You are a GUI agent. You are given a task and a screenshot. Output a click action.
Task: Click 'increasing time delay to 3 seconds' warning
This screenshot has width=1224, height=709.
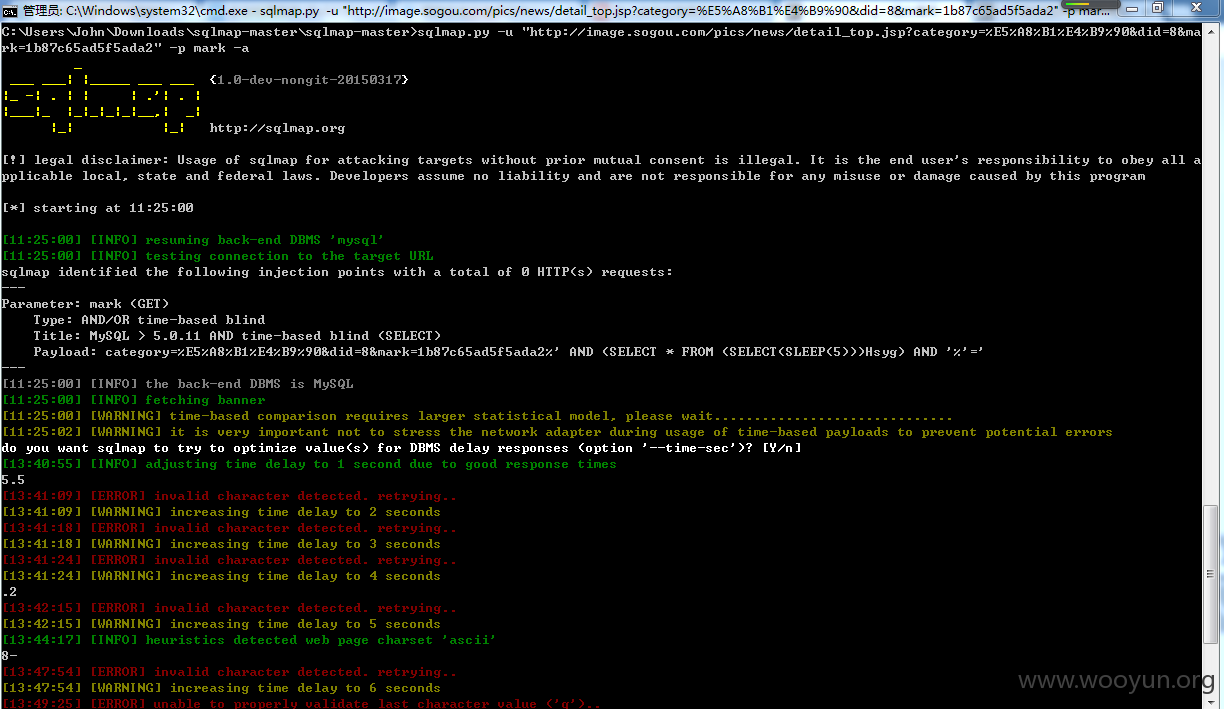point(221,544)
